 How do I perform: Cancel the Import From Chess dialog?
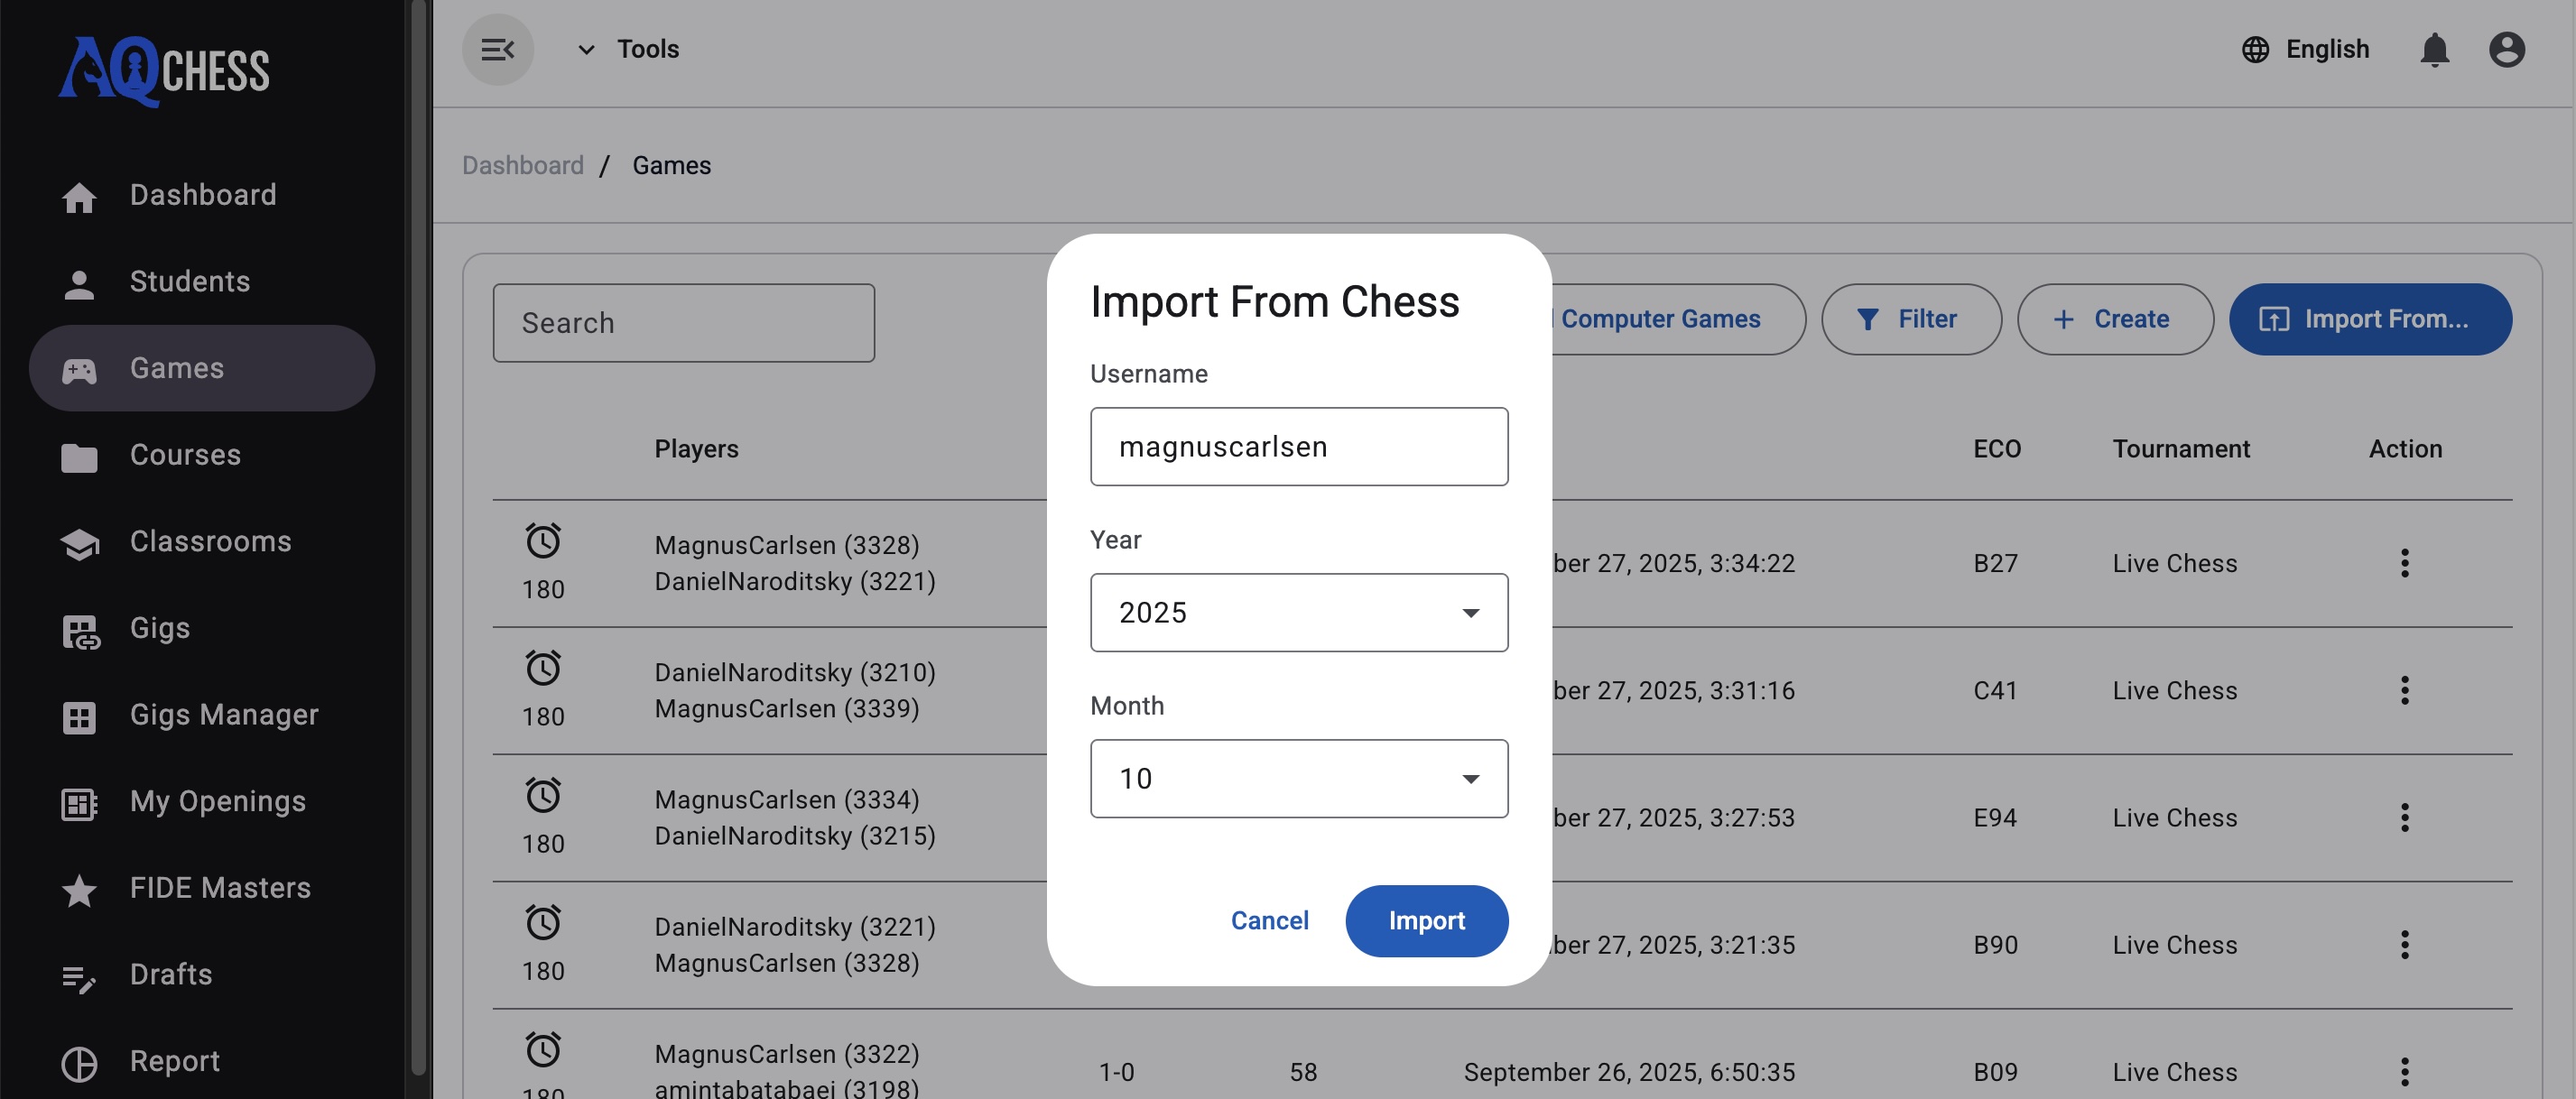pyautogui.click(x=1269, y=920)
